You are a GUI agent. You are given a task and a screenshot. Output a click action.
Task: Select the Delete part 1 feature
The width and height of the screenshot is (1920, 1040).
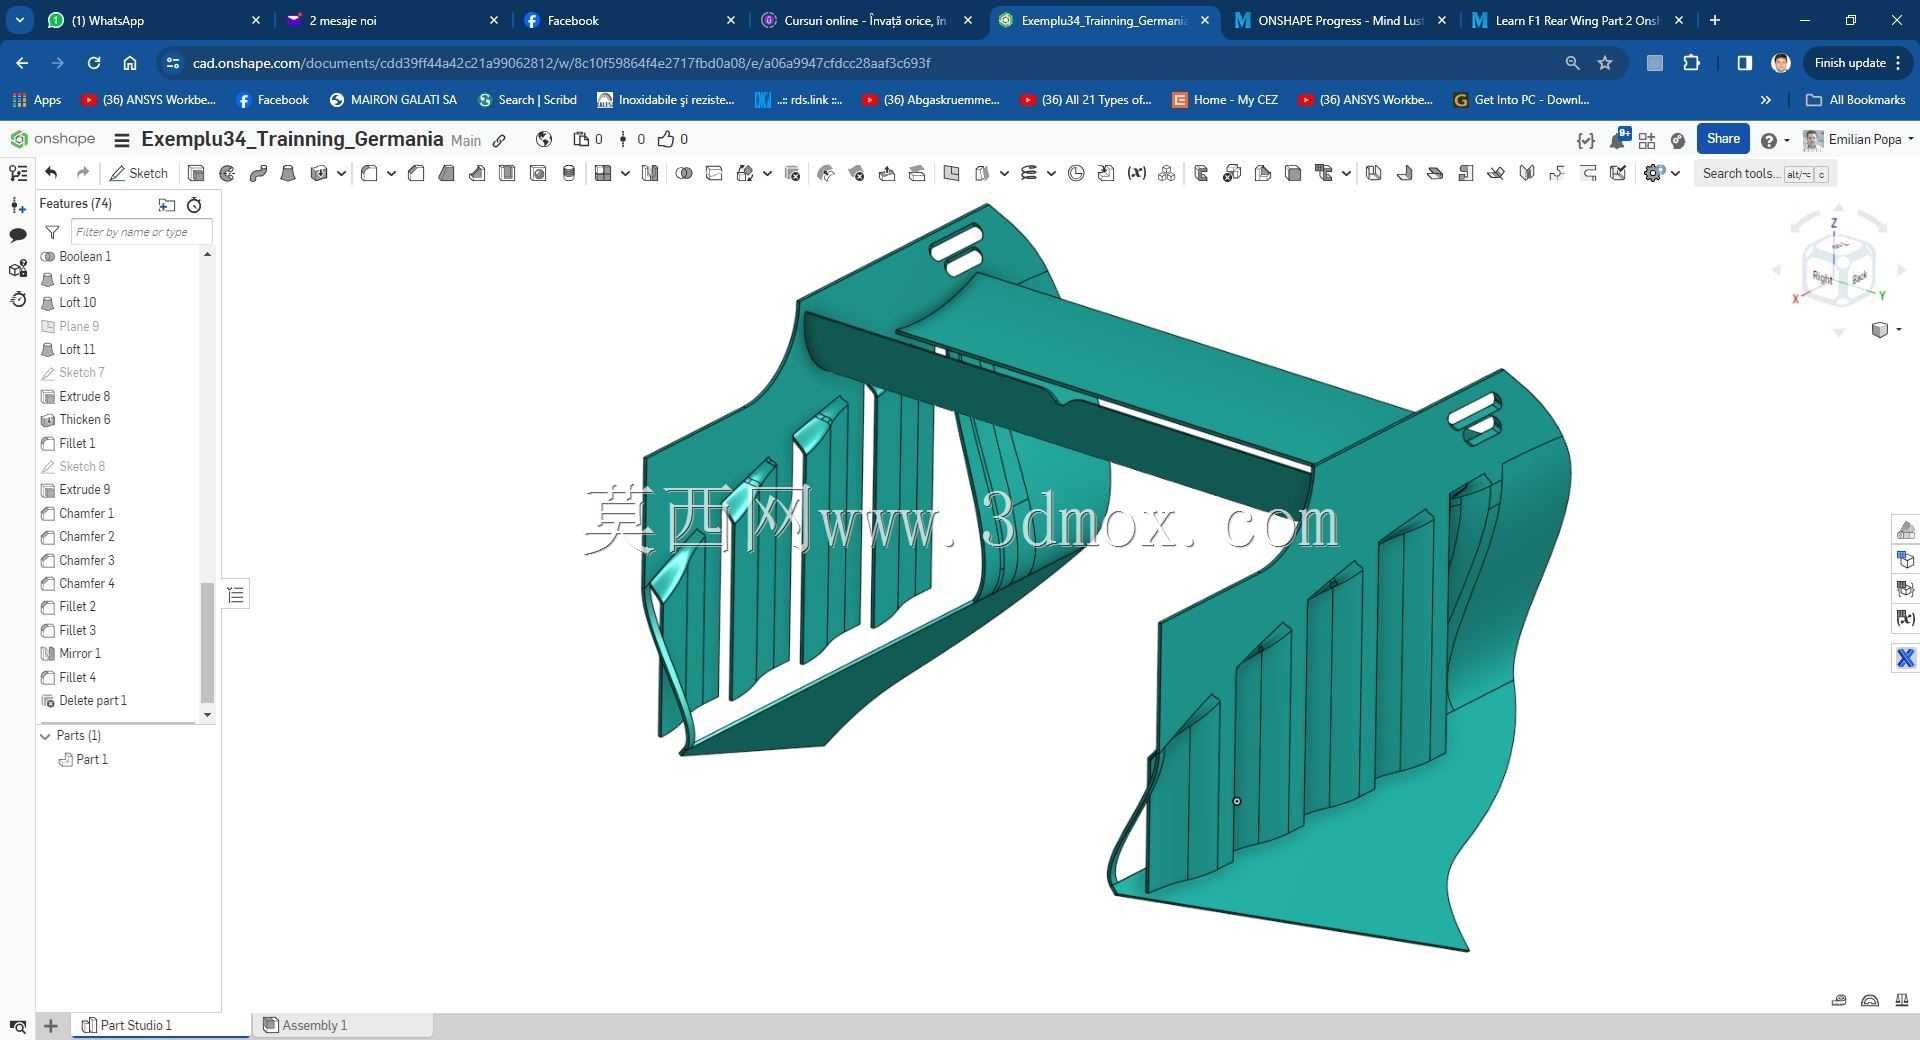pyautogui.click(x=92, y=701)
